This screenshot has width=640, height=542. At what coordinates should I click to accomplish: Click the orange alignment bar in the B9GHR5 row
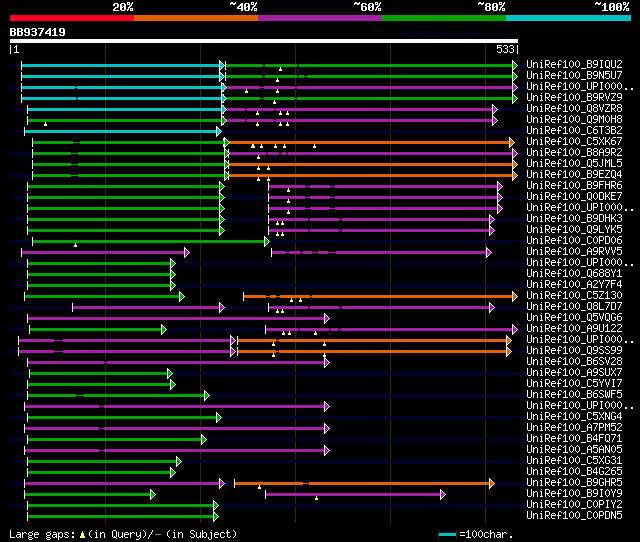pos(364,484)
